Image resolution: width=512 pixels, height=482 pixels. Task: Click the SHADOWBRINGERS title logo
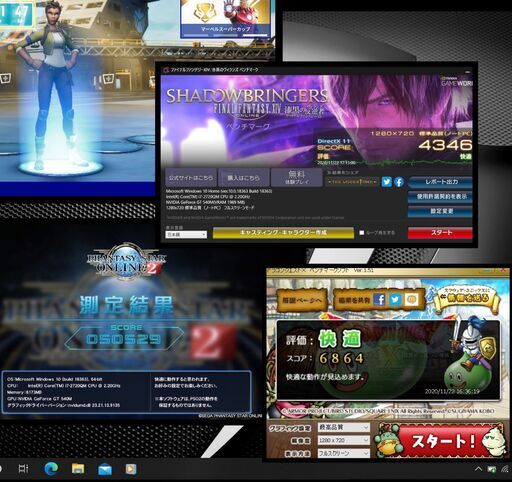click(x=247, y=97)
